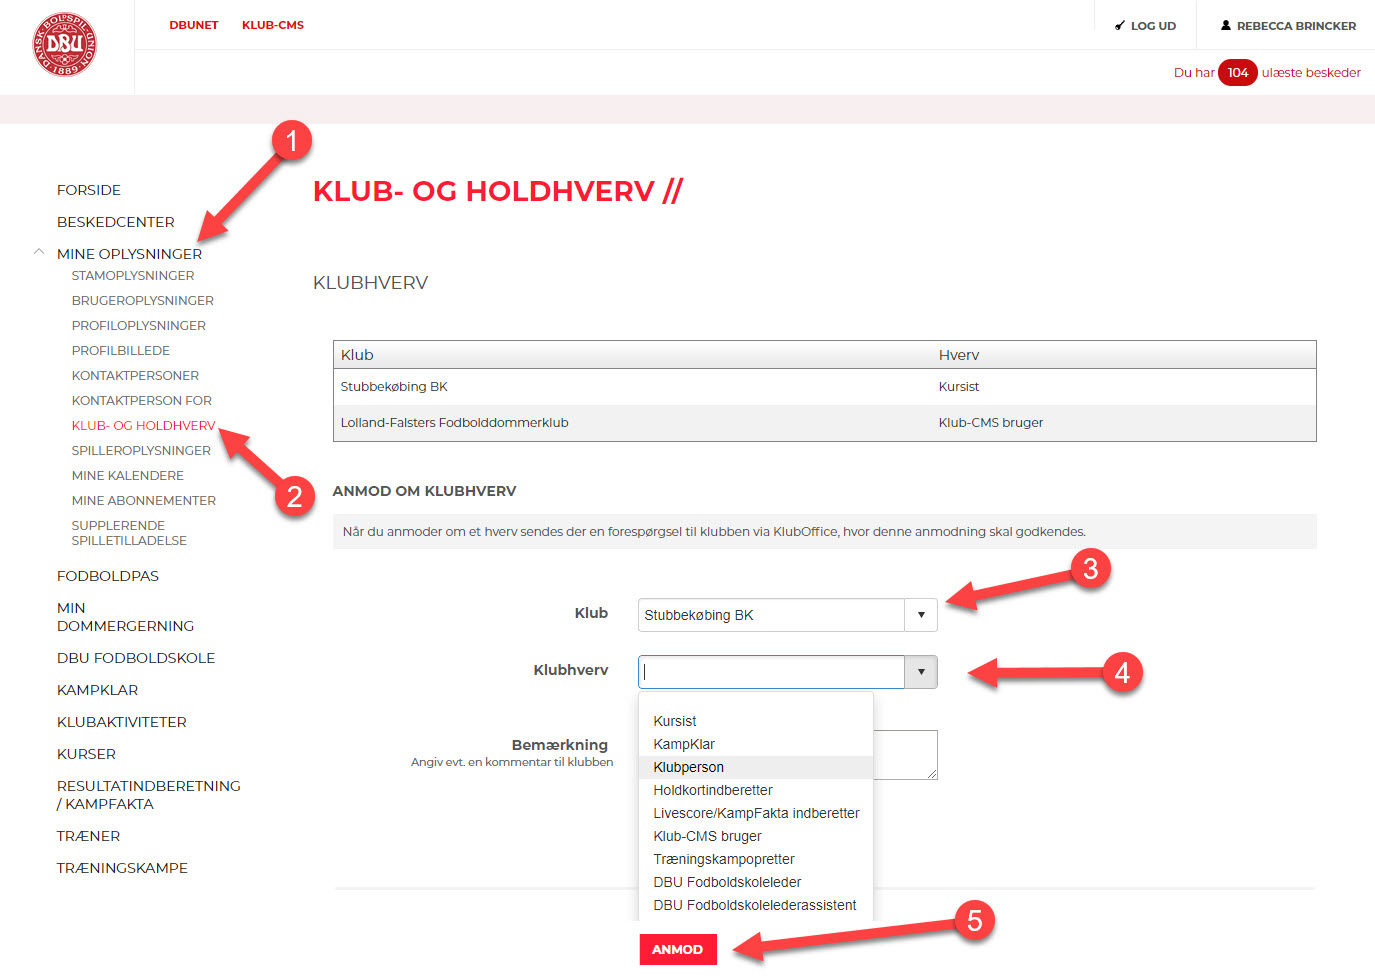1375x980 pixels.
Task: Open KLUBAKTIVITETER in the sidebar
Action: pyautogui.click(x=122, y=722)
